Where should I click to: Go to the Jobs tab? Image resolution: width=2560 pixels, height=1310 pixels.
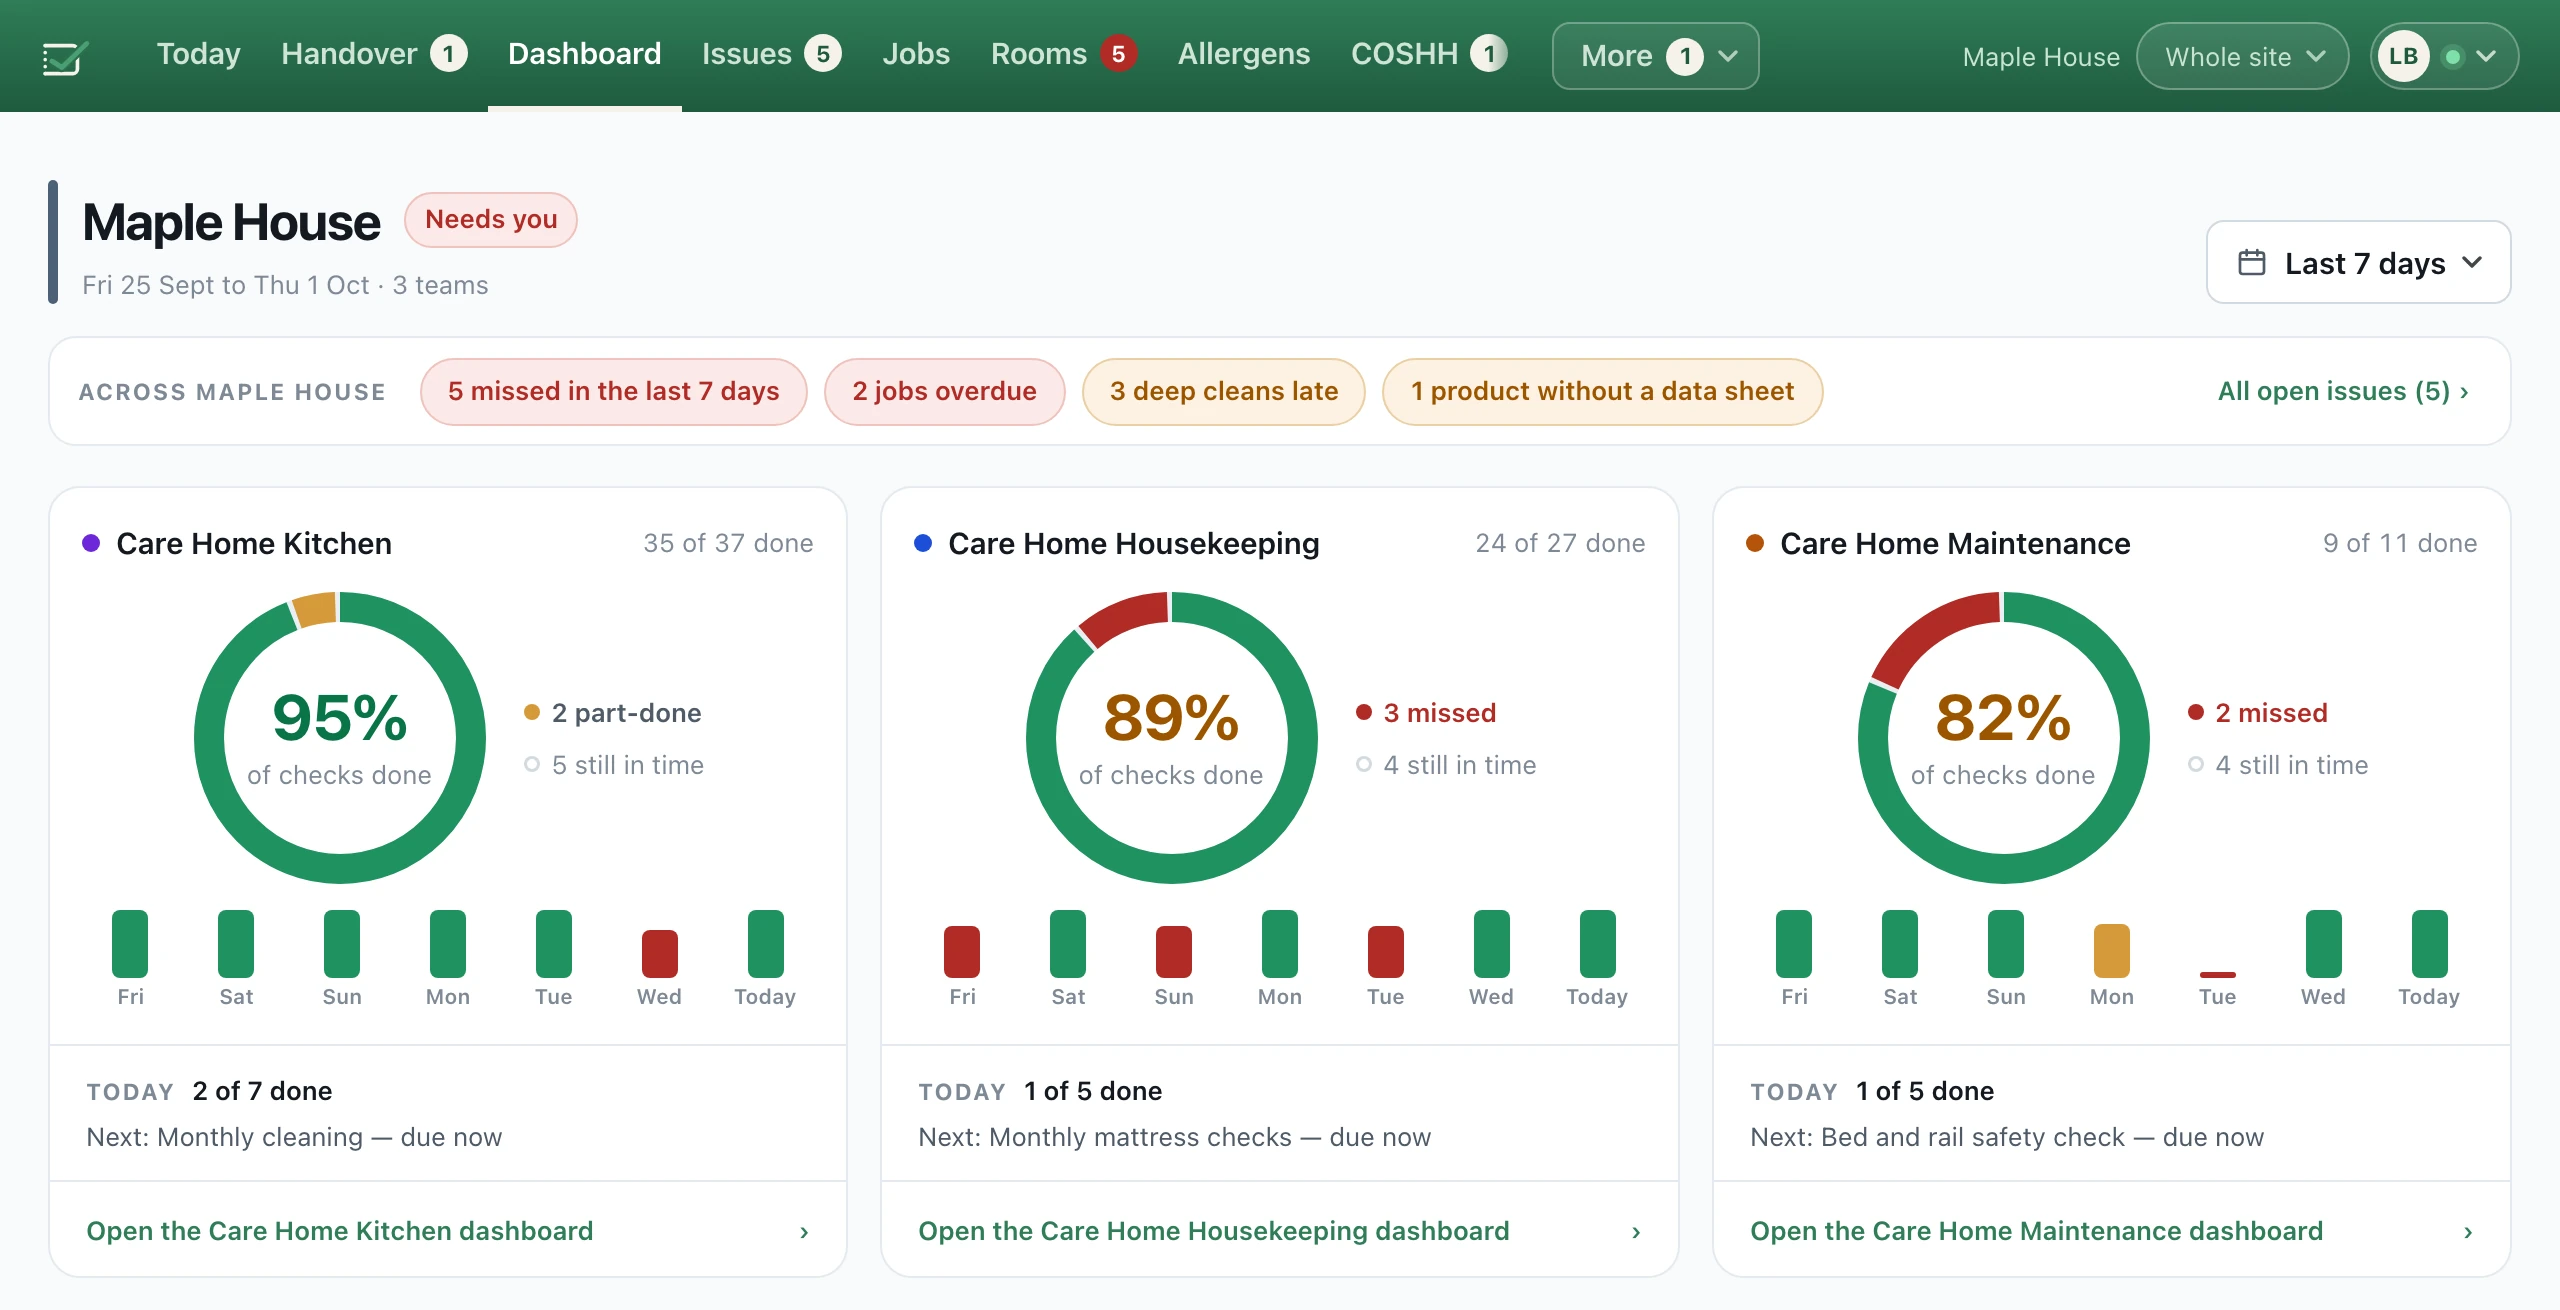pyautogui.click(x=916, y=54)
